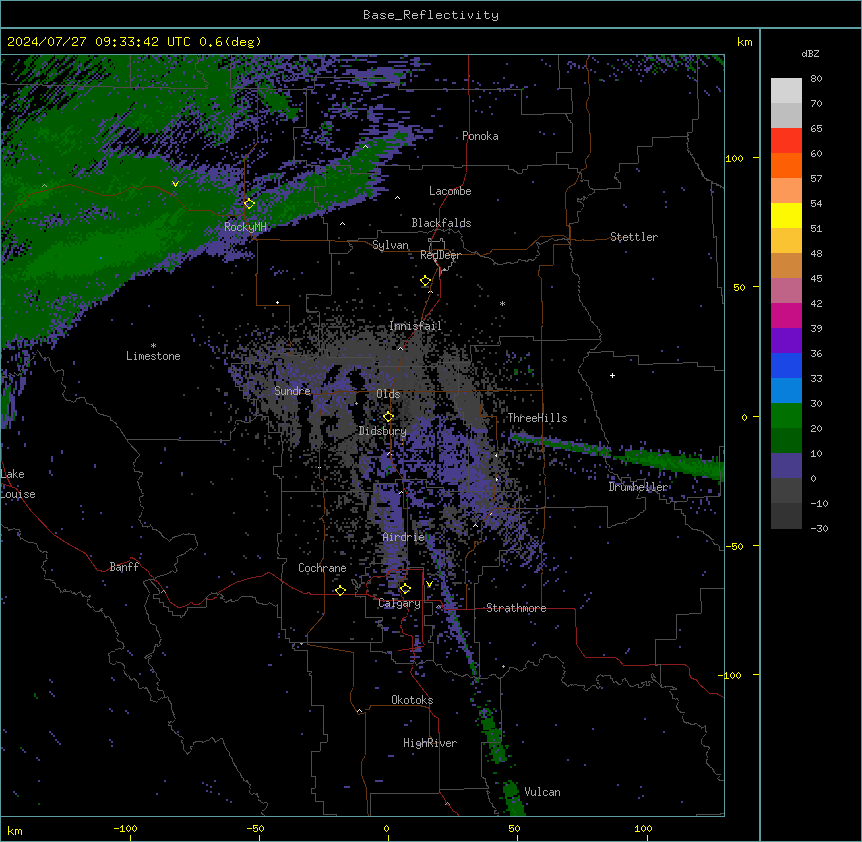The image size is (862, 842).
Task: Click the Lacombe city label
Action: [x=450, y=191]
